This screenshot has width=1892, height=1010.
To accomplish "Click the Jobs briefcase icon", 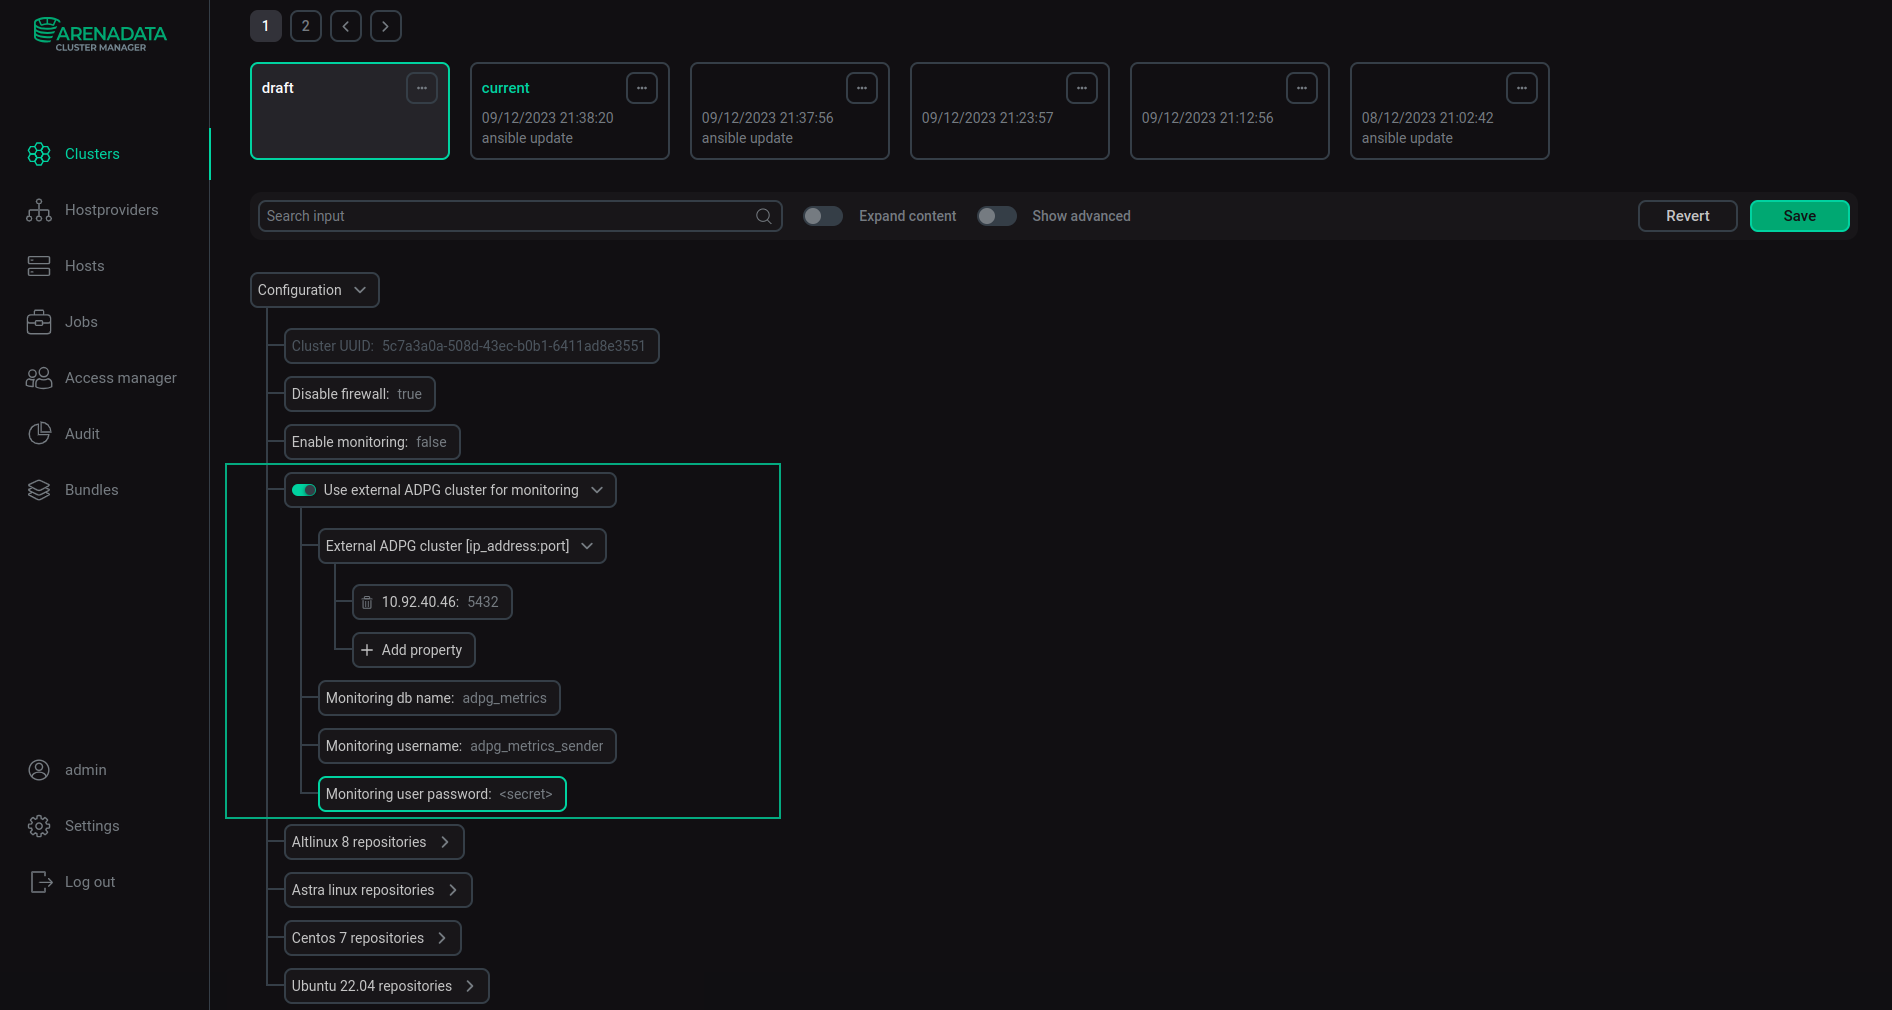I will pos(39,322).
